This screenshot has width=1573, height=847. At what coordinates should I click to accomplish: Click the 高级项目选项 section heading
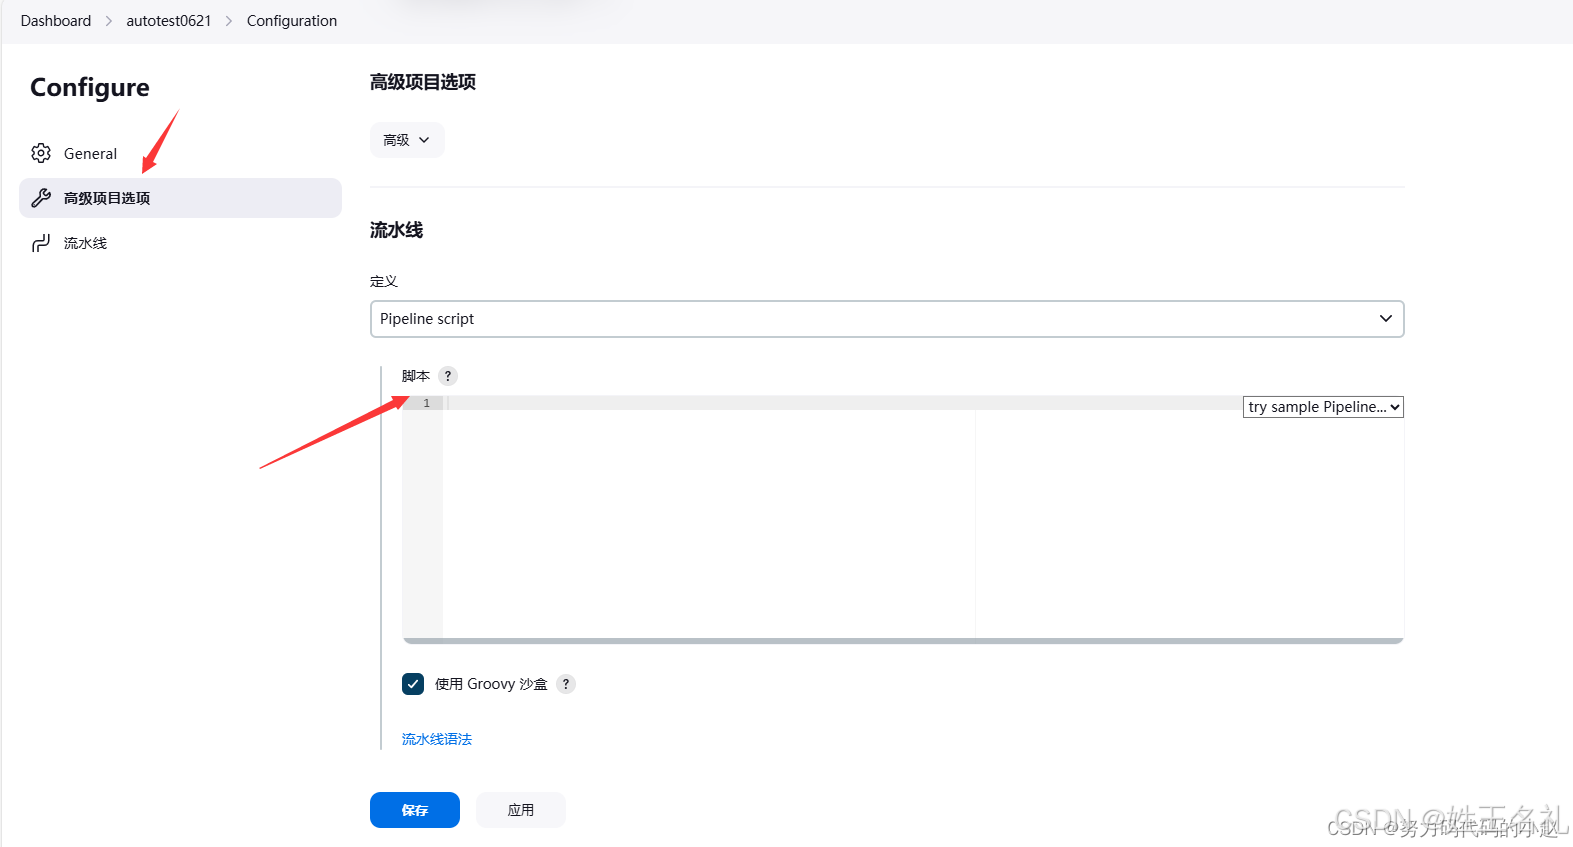(x=423, y=82)
